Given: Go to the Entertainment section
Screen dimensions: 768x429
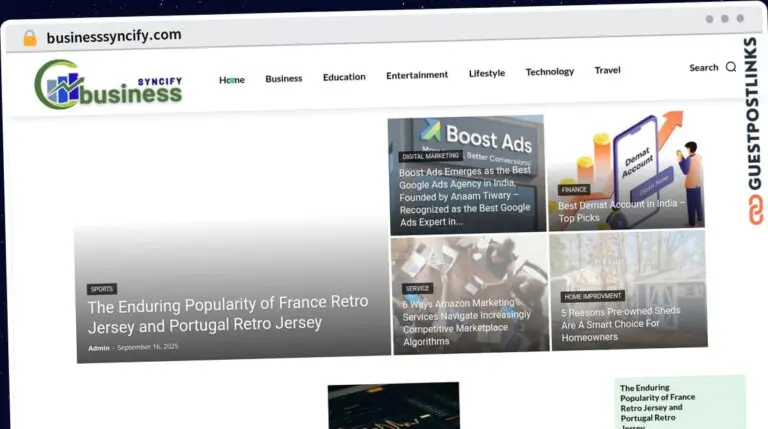Looking at the screenshot, I should point(417,75).
